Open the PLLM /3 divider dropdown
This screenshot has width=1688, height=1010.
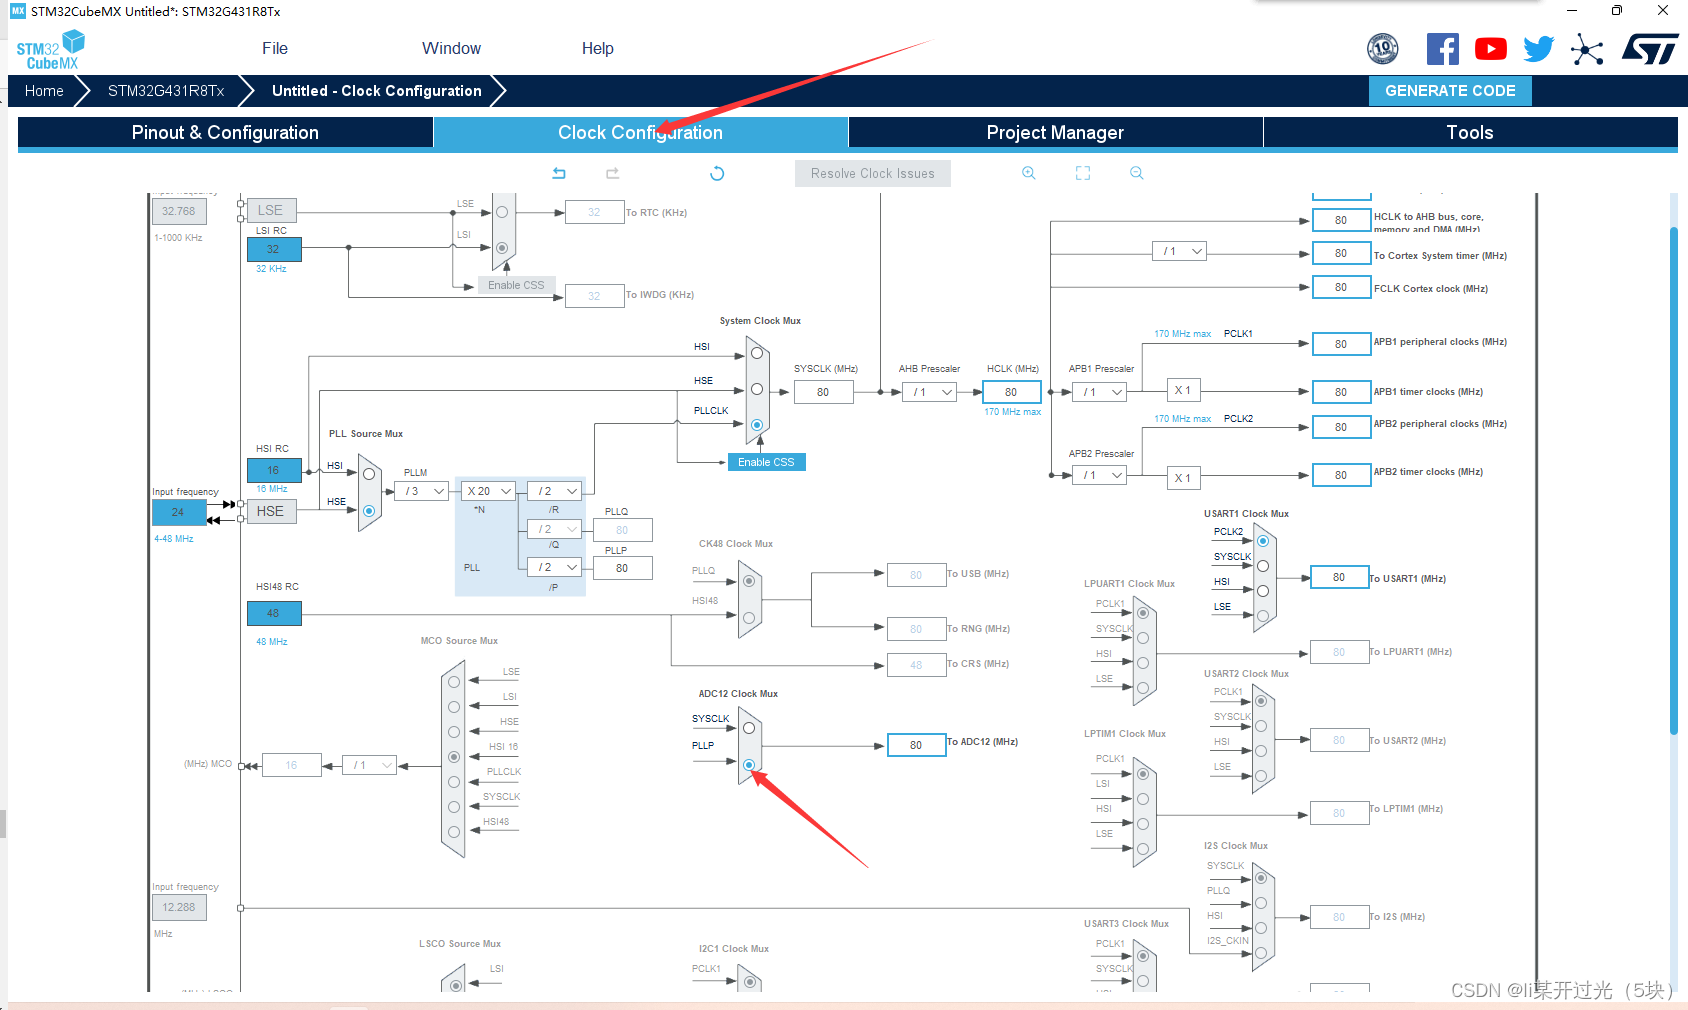coord(421,491)
